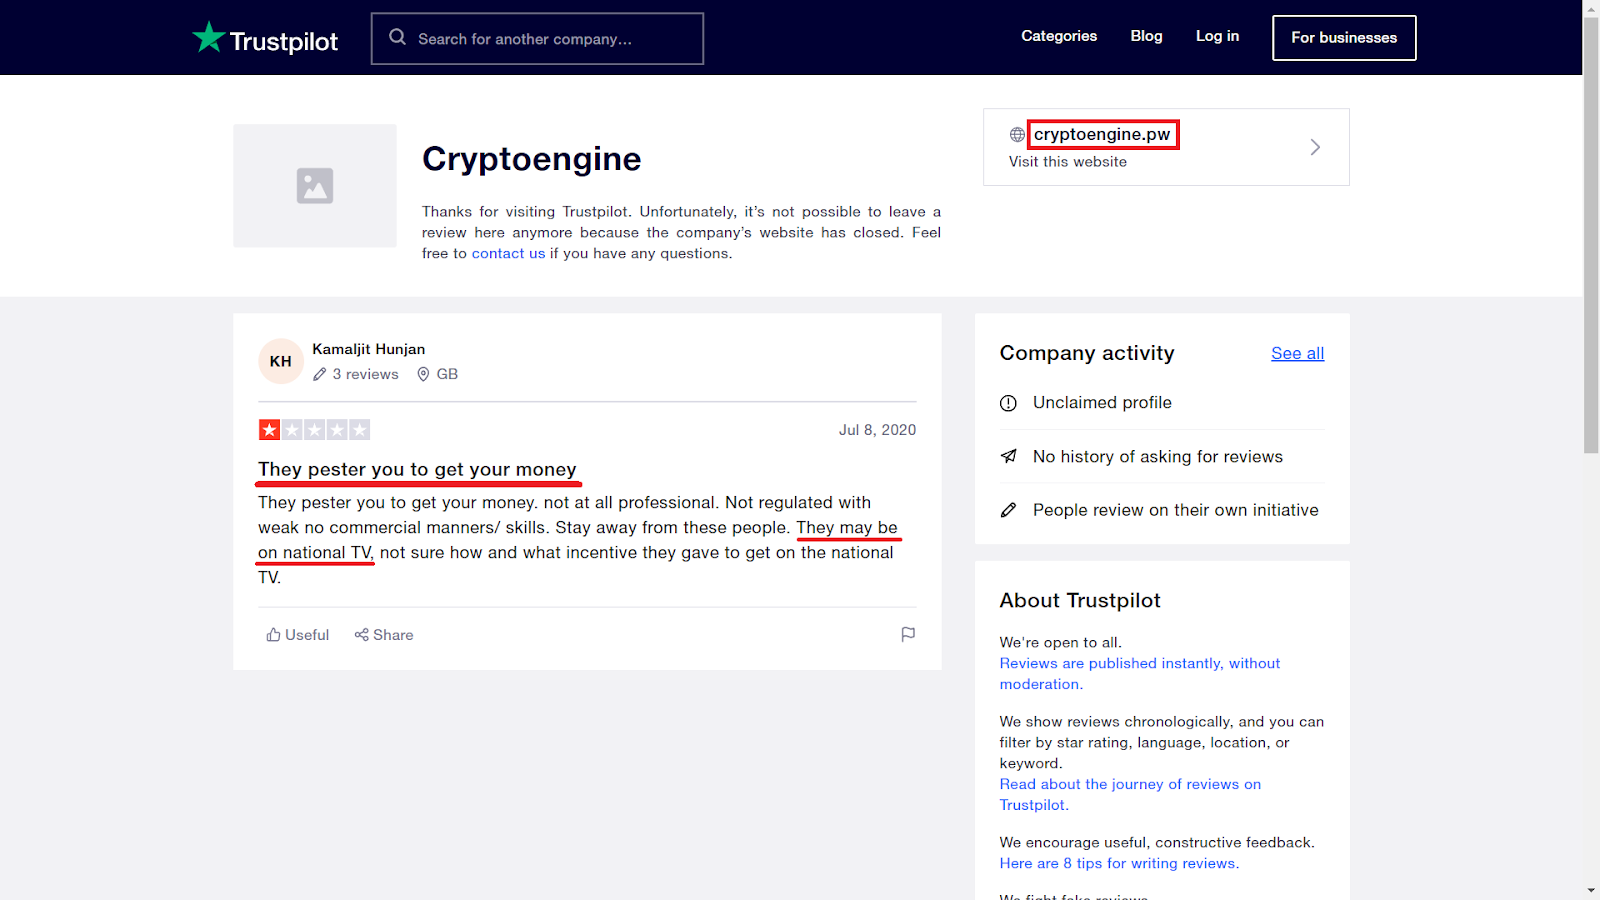
Task: Click the one-star rating graphic
Action: [314, 430]
